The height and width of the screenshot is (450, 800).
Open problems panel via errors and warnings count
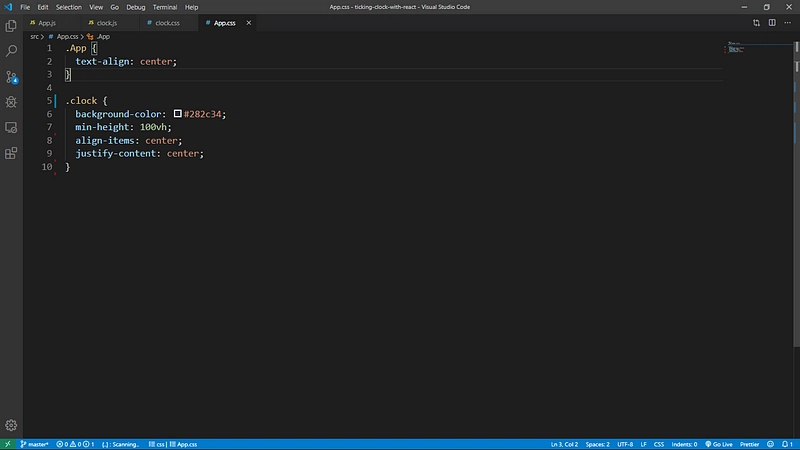click(75, 444)
